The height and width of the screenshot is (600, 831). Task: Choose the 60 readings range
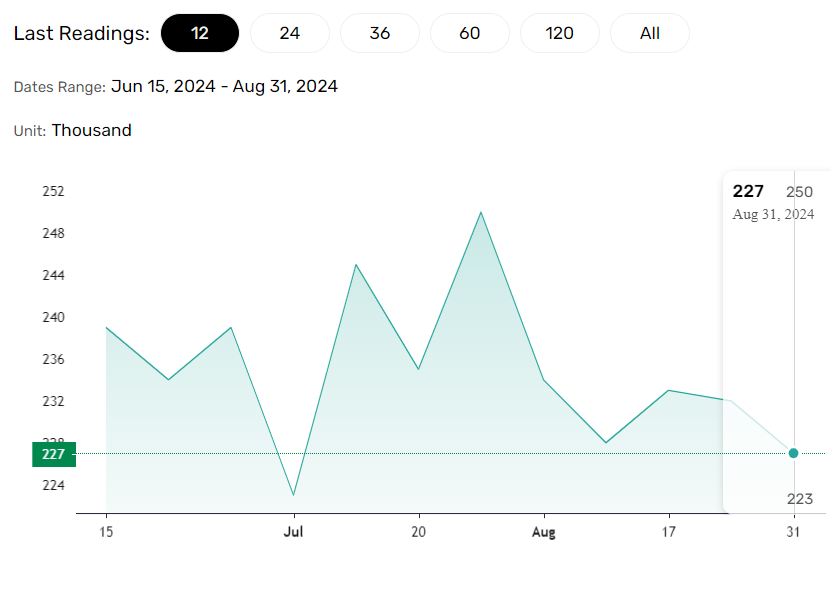click(x=470, y=33)
